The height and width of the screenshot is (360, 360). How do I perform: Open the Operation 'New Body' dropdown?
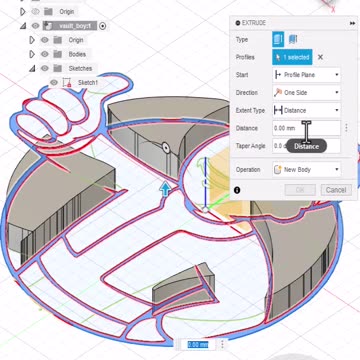pos(306,169)
